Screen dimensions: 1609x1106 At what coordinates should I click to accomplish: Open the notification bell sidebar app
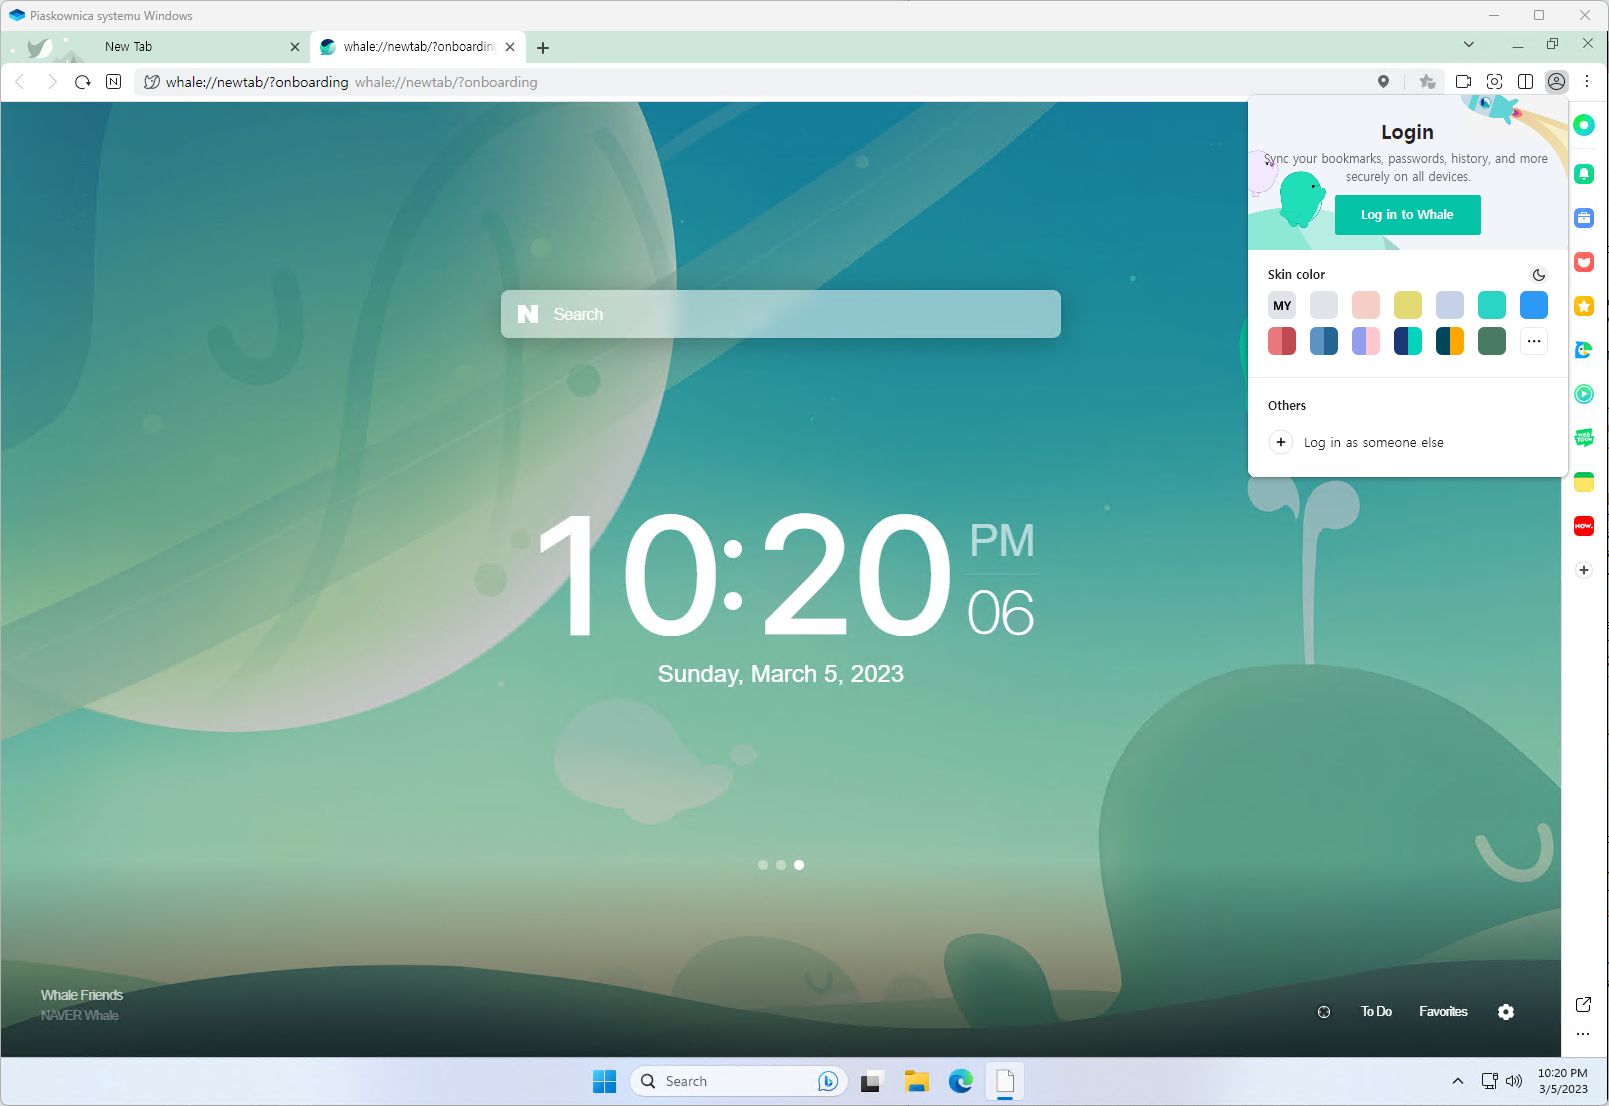pos(1584,174)
